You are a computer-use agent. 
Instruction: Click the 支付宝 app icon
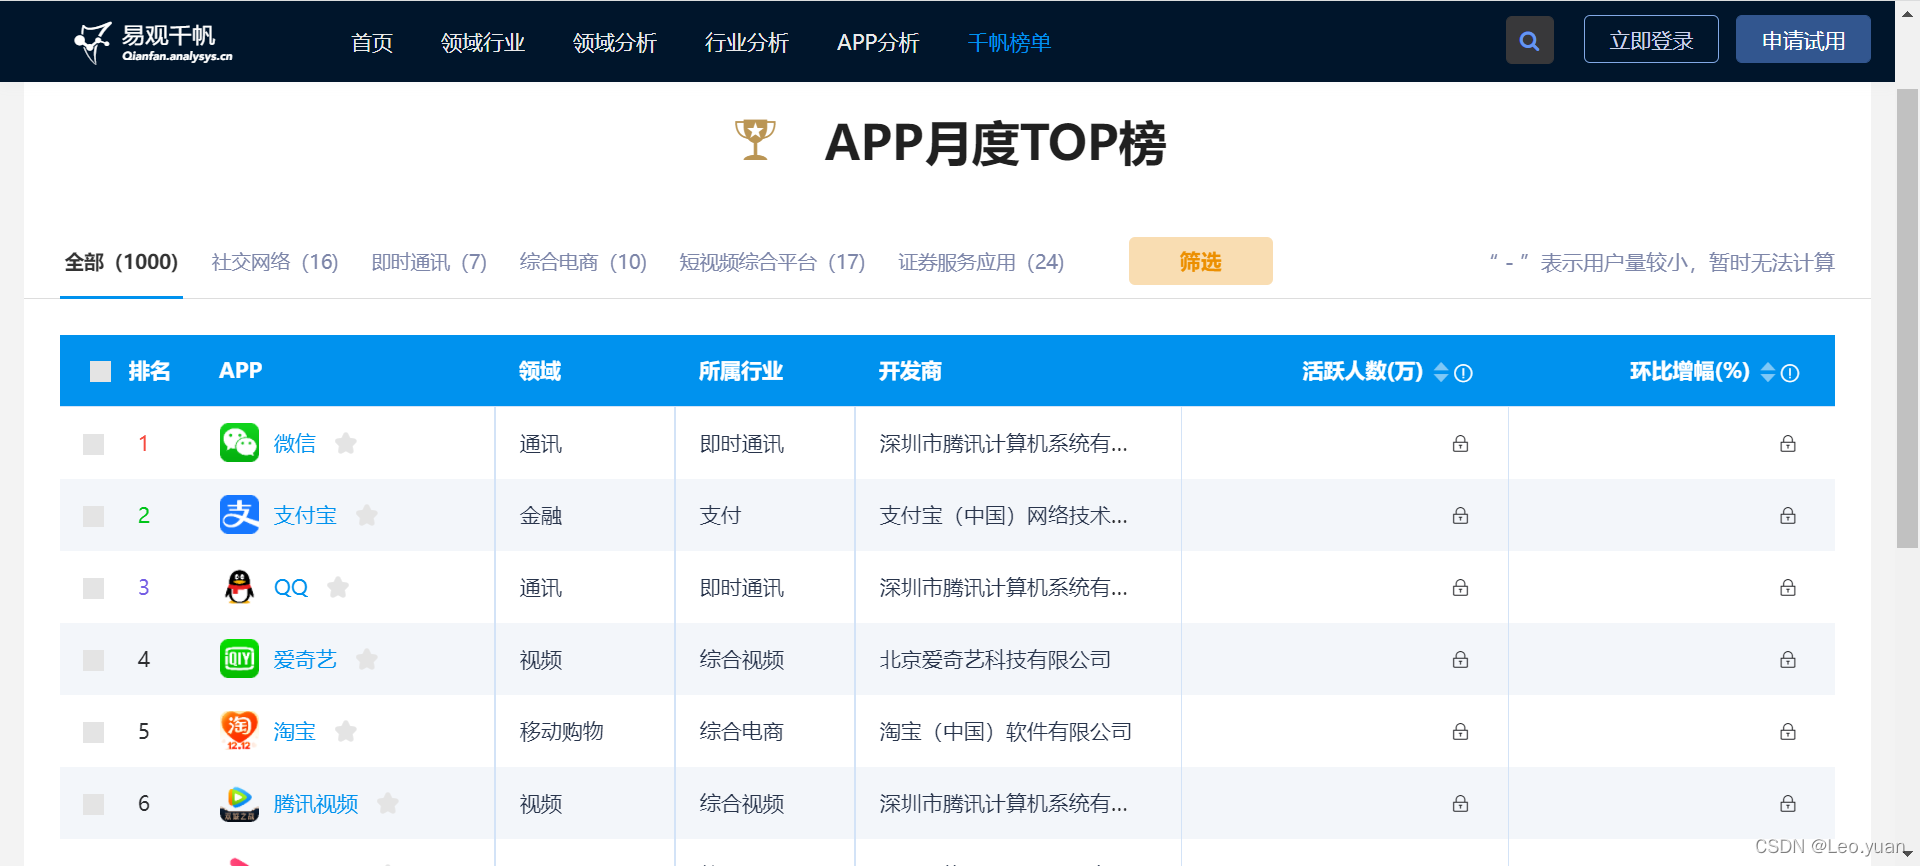click(239, 515)
